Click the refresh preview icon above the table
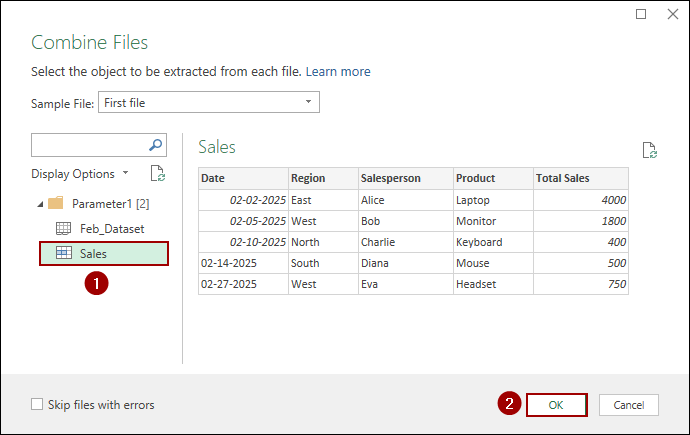The height and width of the screenshot is (435, 690). pos(649,150)
